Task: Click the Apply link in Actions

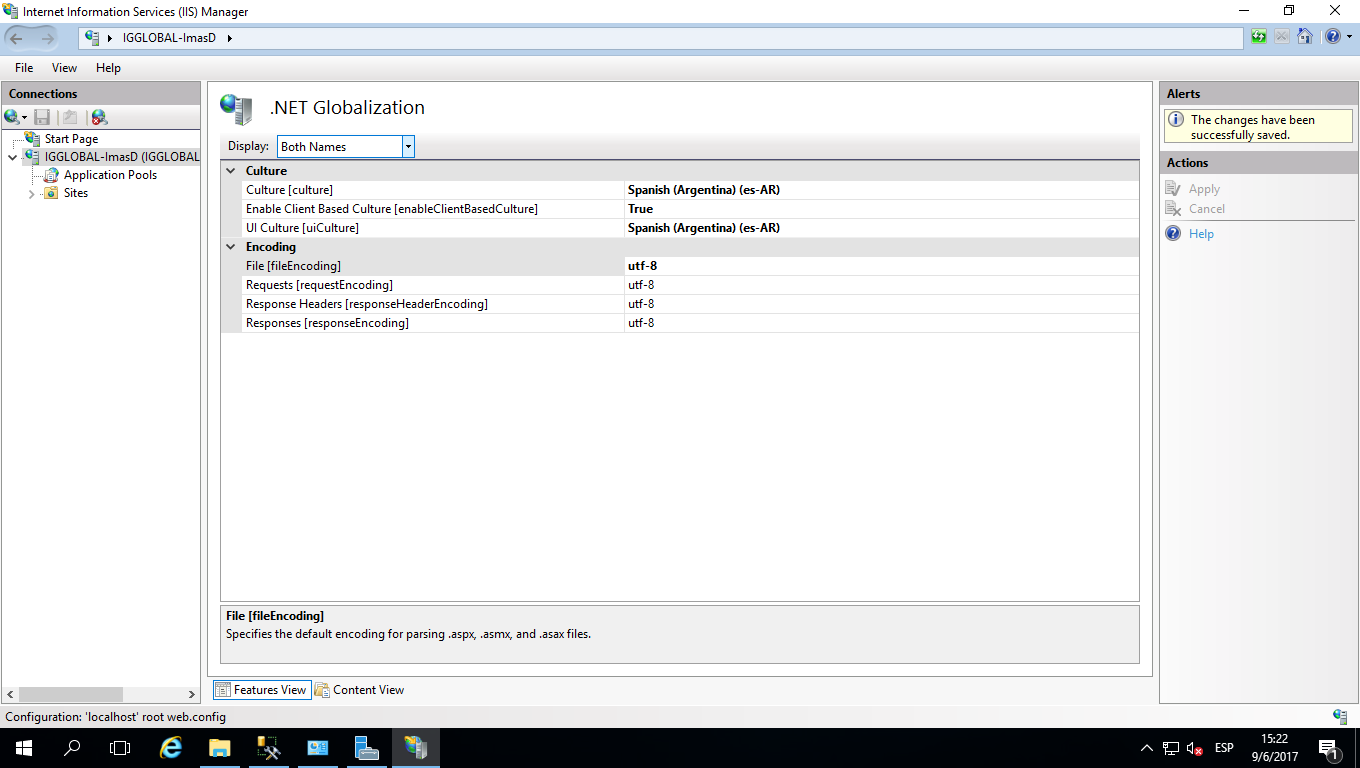Action: click(1204, 189)
